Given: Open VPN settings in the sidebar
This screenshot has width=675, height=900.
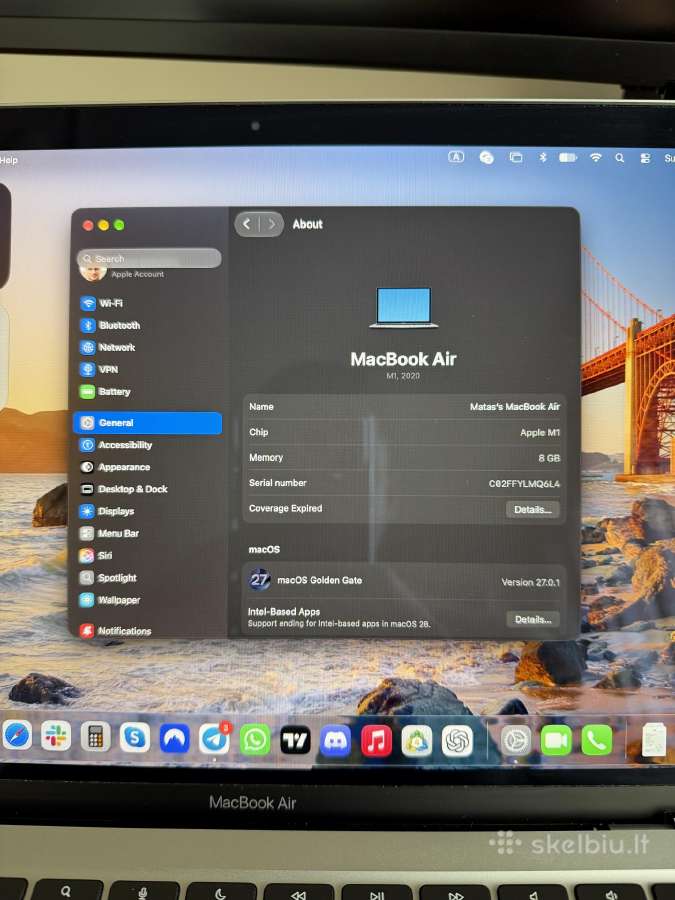Looking at the screenshot, I should point(149,370).
